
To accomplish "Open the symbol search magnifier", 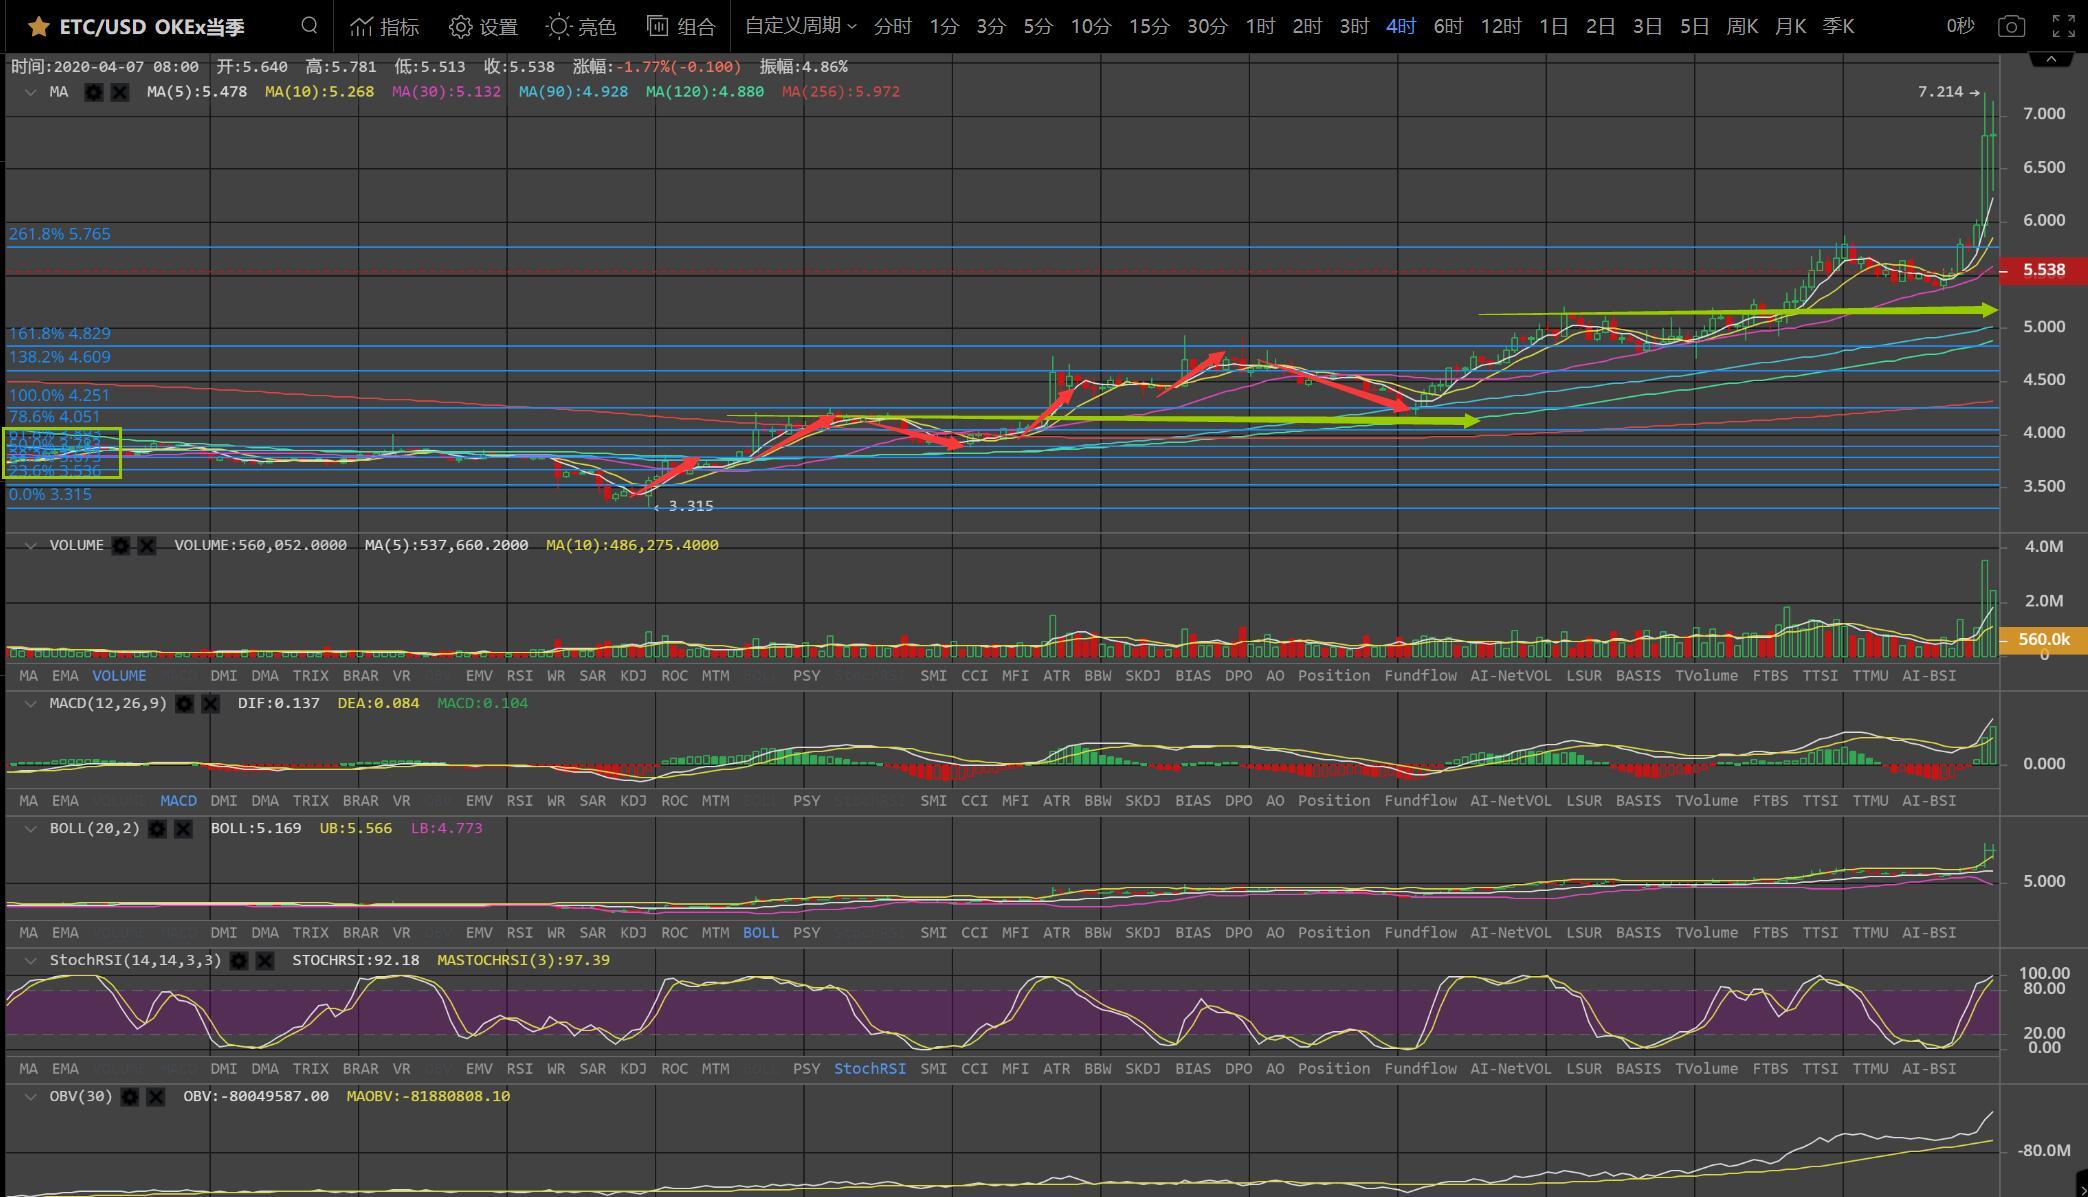I will point(310,26).
